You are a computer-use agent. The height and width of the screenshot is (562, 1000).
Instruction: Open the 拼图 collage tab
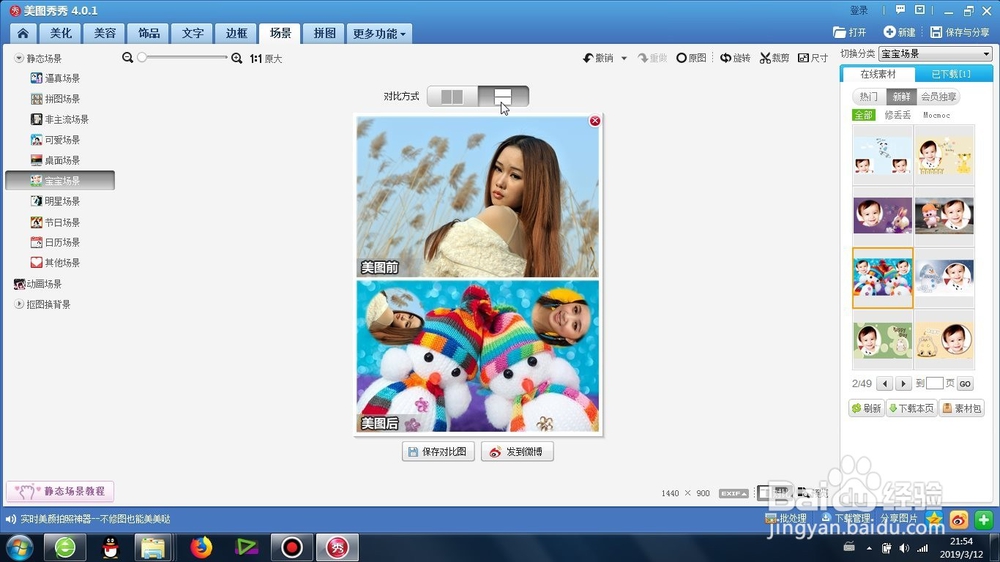(x=324, y=33)
